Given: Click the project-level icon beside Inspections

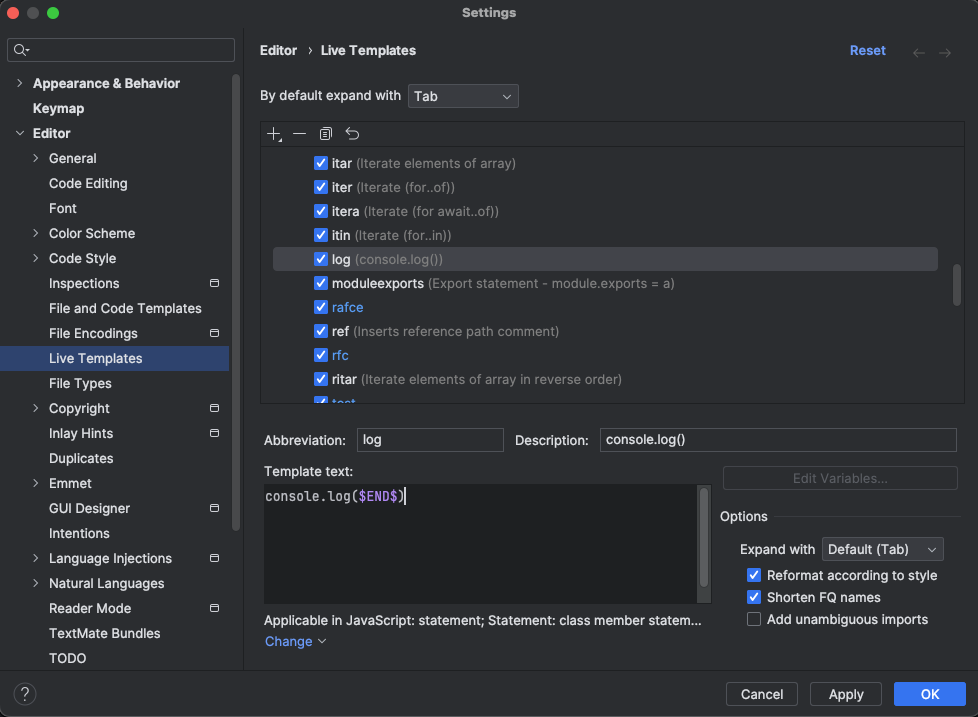Looking at the screenshot, I should 214,284.
